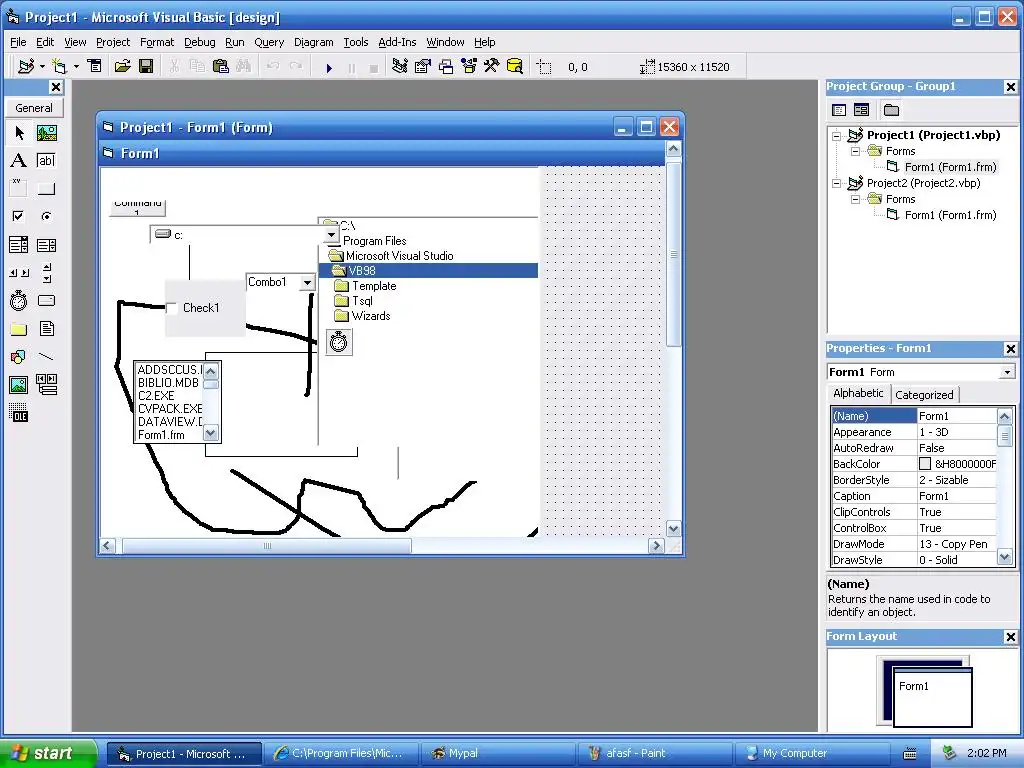This screenshot has width=1024, height=768.
Task: Switch to My Computer taskbar button
Action: 813,754
